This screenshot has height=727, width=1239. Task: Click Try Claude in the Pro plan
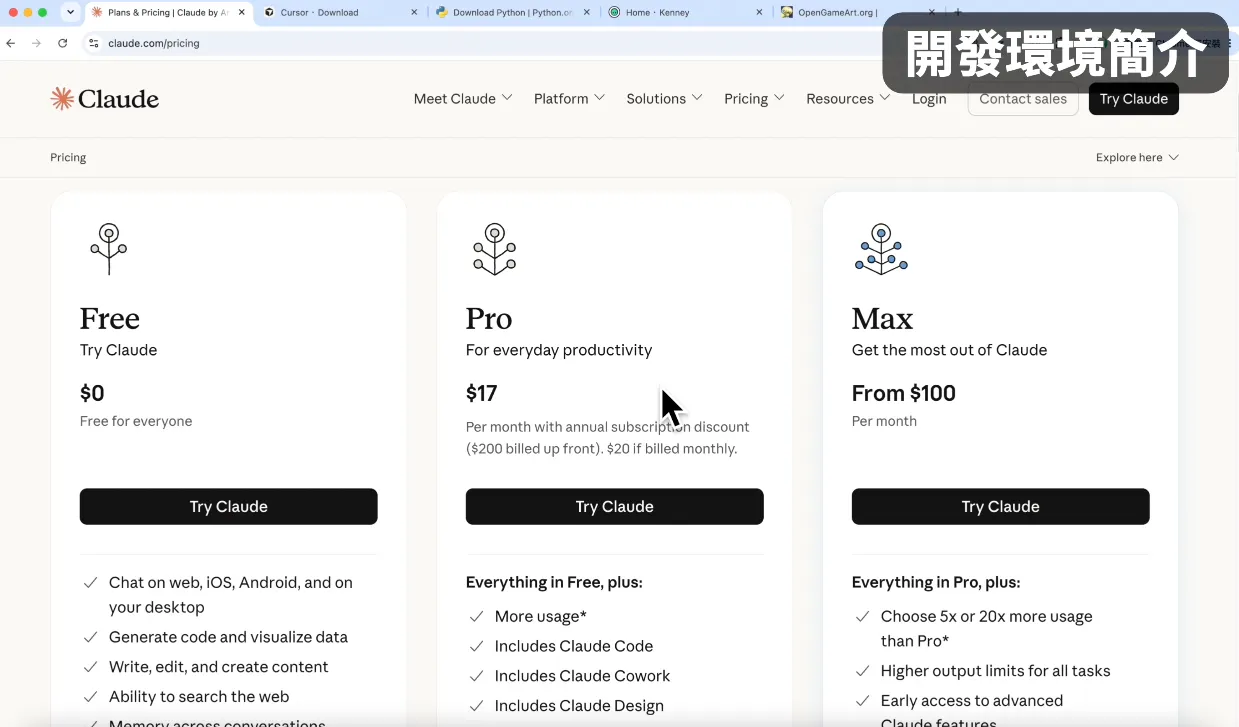point(614,506)
